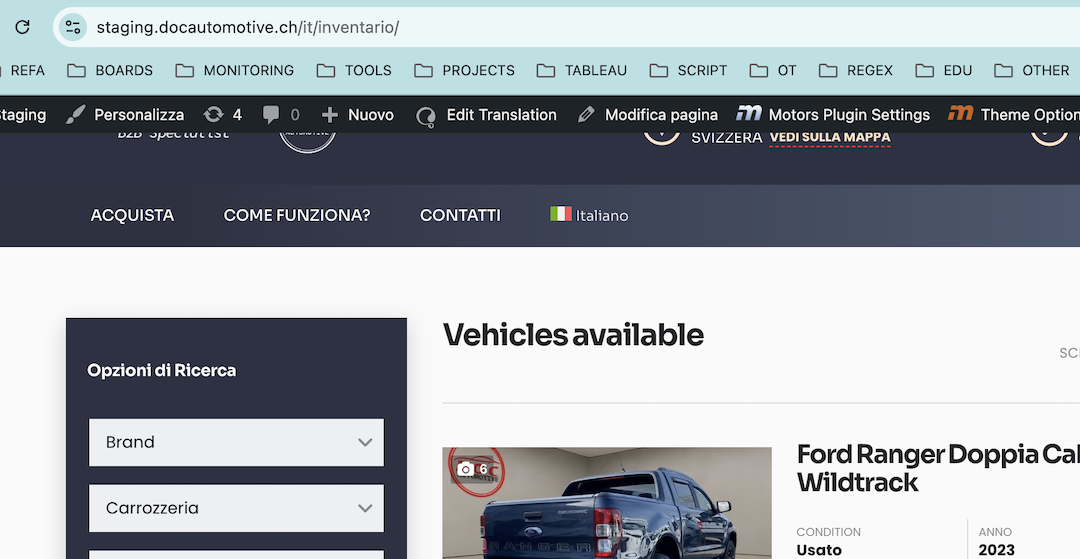Viewport: 1080px width, 559px height.
Task: Open the EDU bookmarks folder
Action: click(x=944, y=70)
